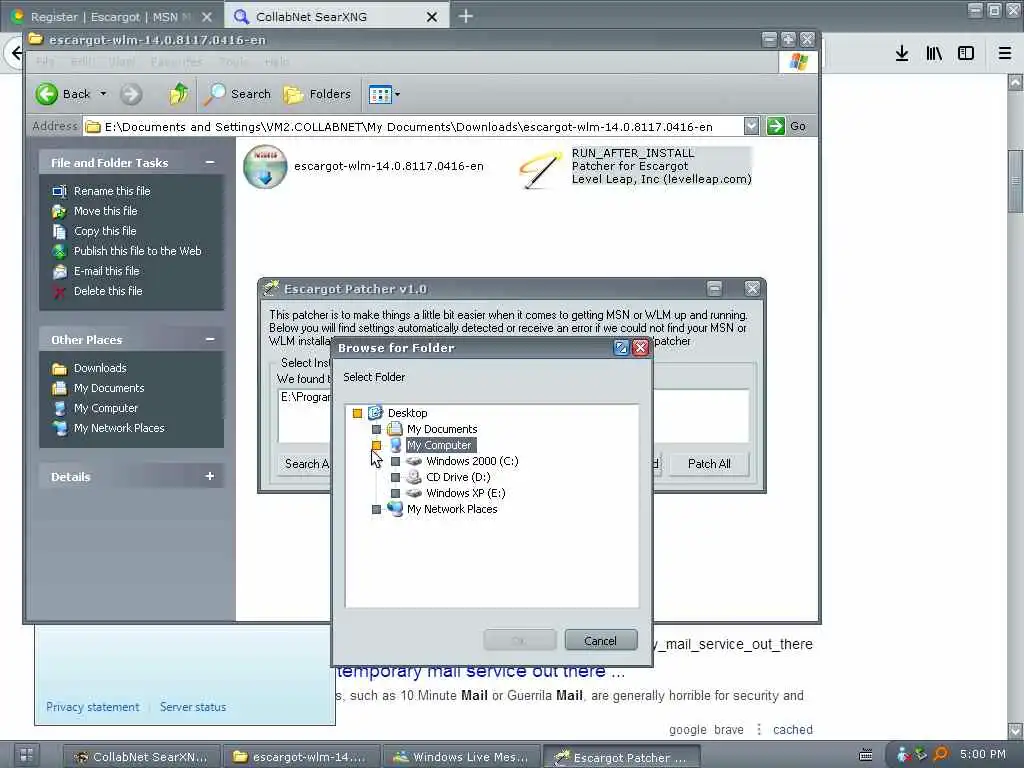Go back with the green Back arrow

[46, 94]
